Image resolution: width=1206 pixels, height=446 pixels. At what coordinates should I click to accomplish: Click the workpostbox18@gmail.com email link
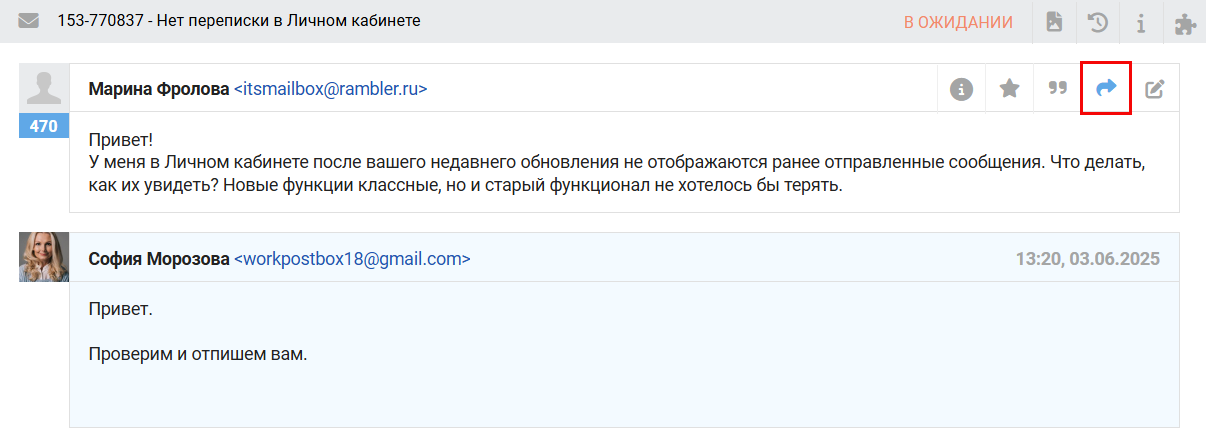pyautogui.click(x=352, y=259)
